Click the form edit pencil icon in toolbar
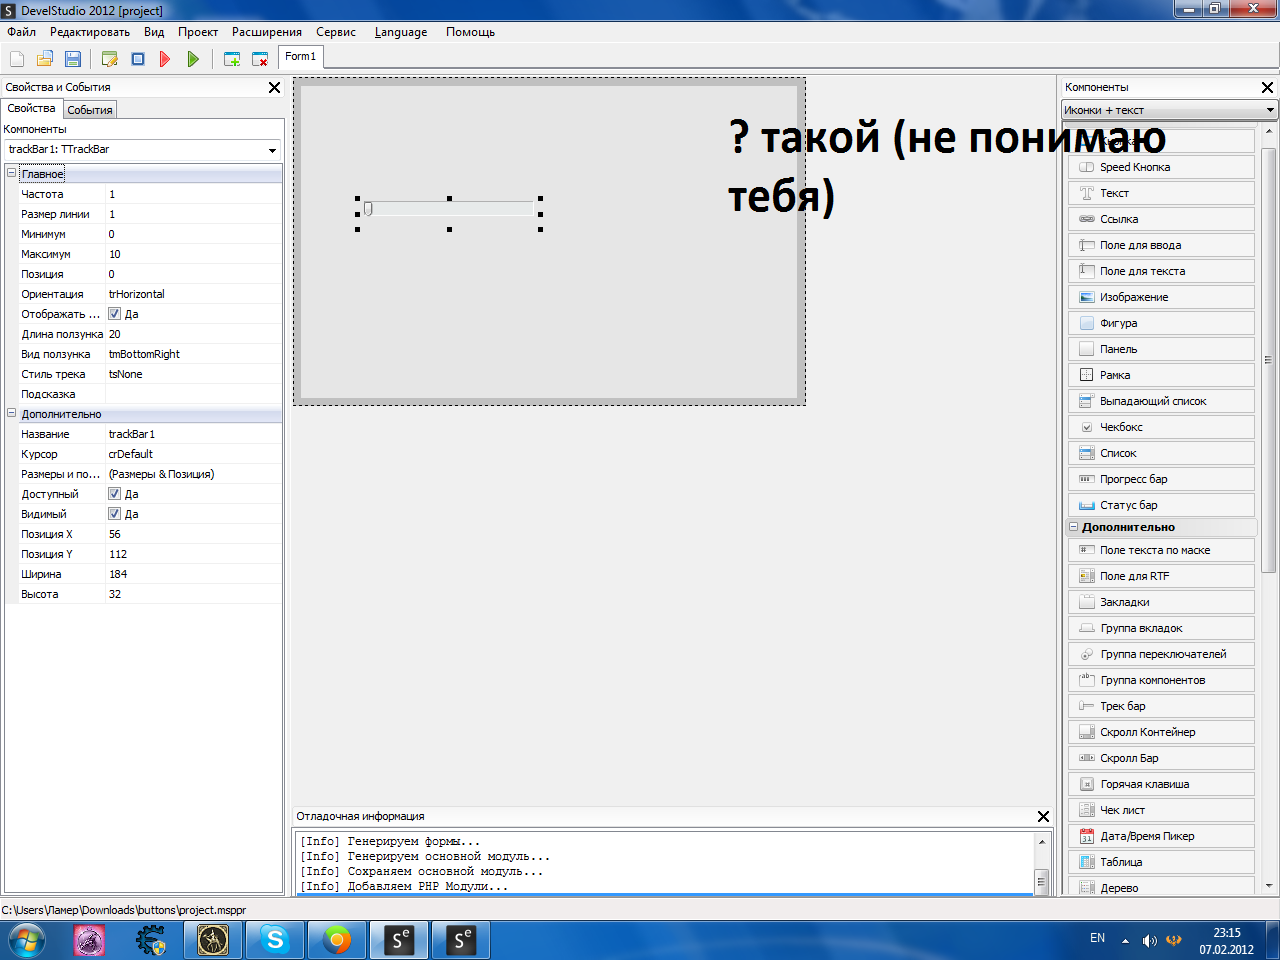1280x960 pixels. 110,59
